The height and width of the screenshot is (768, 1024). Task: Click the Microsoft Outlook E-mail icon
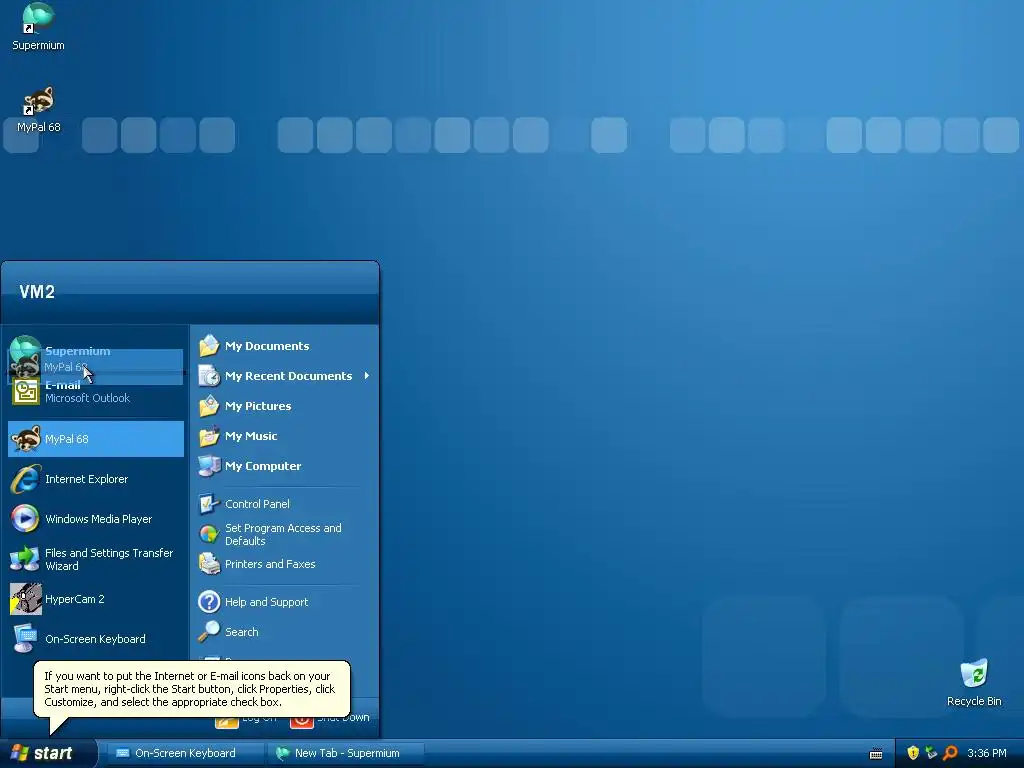coord(25,392)
